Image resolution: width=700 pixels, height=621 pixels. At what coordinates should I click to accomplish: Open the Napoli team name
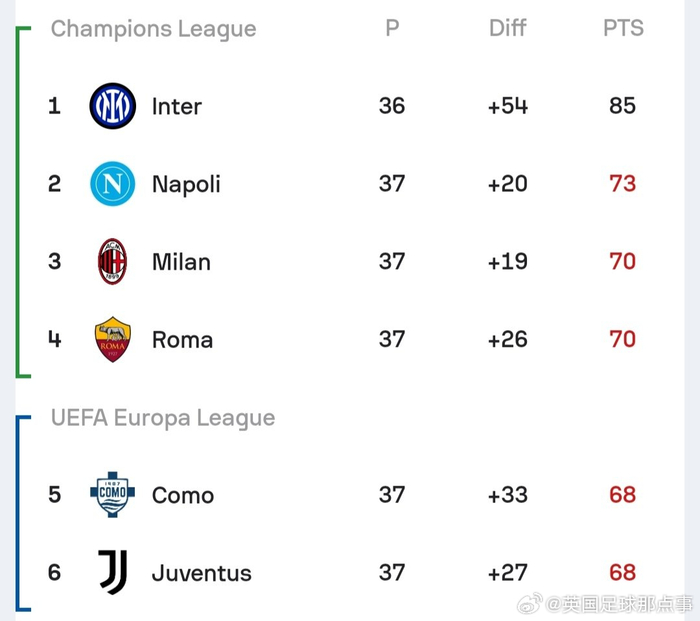(186, 184)
